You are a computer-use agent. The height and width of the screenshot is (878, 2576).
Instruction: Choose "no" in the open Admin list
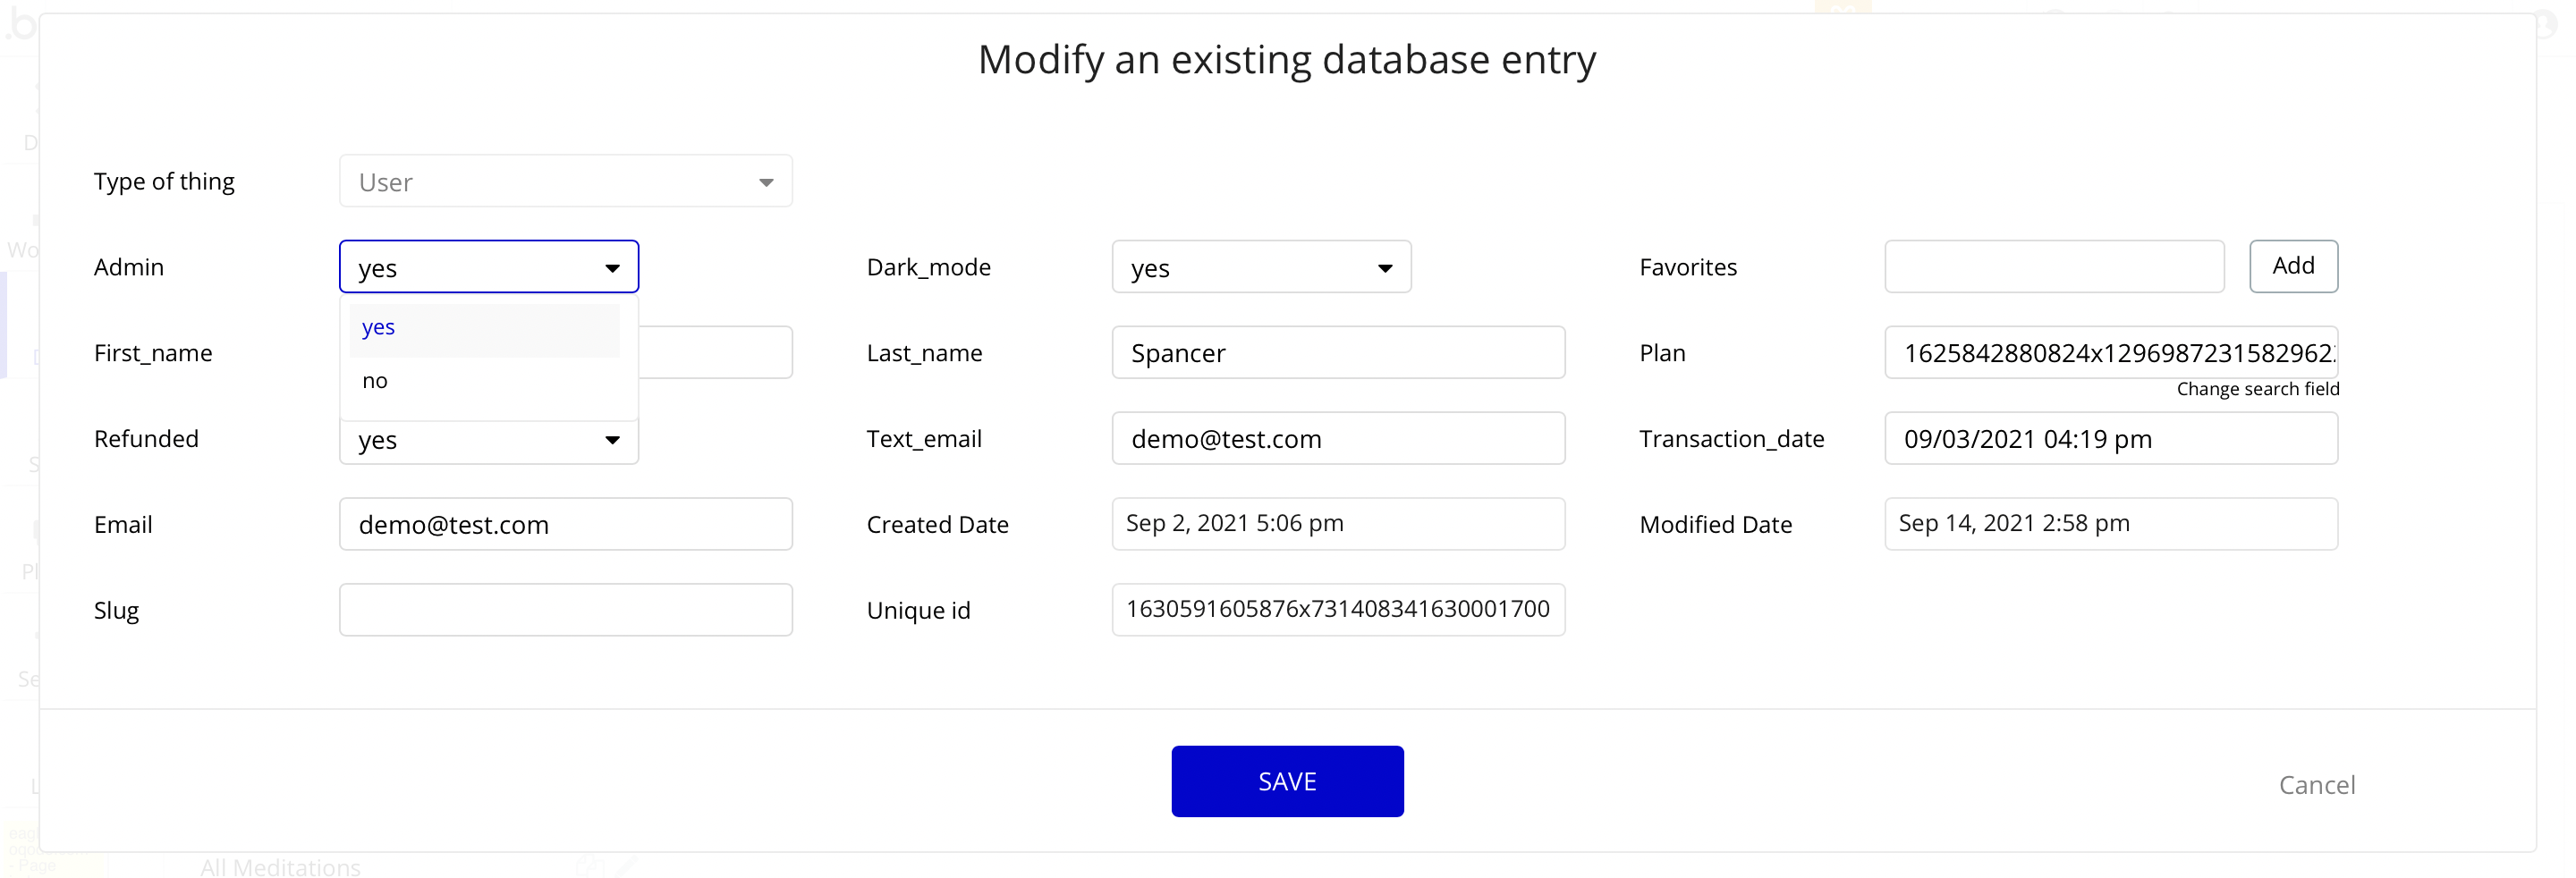[x=484, y=381]
